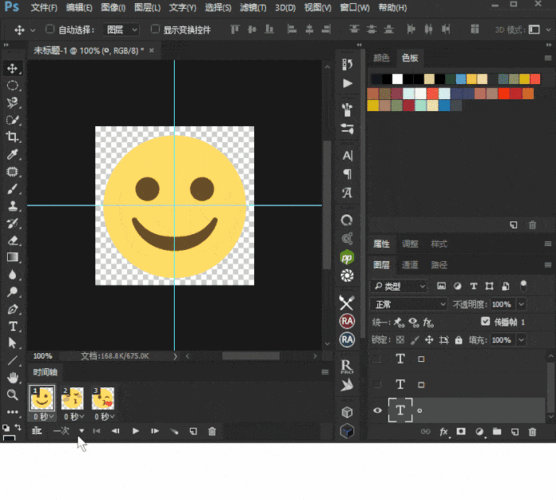This screenshot has width=556, height=500.
Task: Switch to the 通道 tab
Action: pos(410,265)
